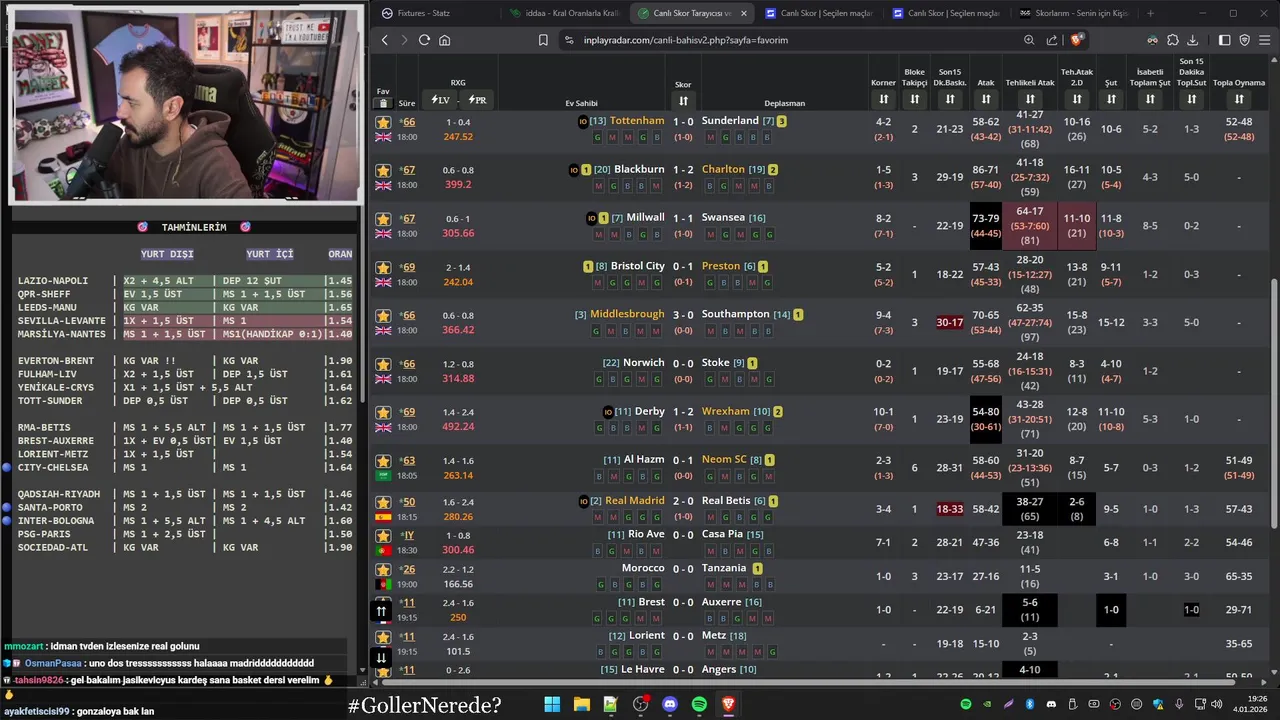Image resolution: width=1280 pixels, height=720 pixels.
Task: Sort by the LV lightning button
Action: pos(440,100)
